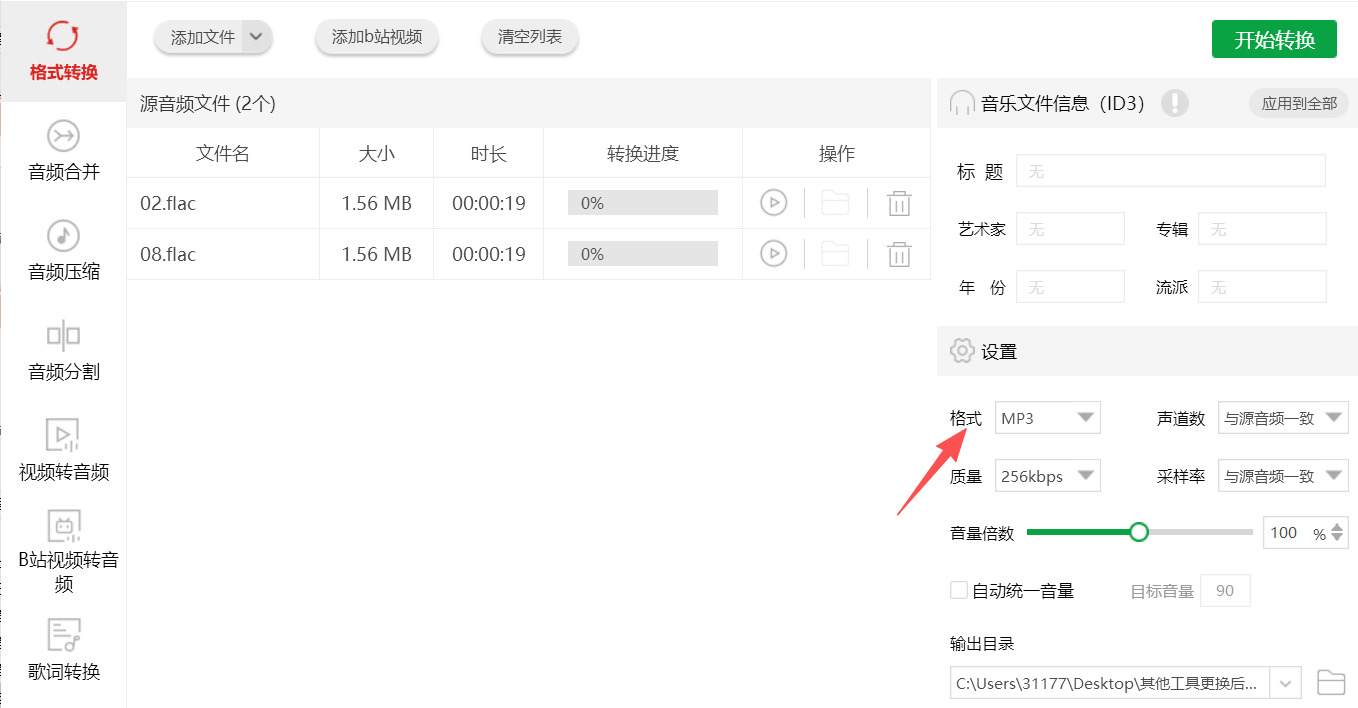Switch to 音频合并 in the sidebar
1358x708 pixels.
[x=63, y=151]
